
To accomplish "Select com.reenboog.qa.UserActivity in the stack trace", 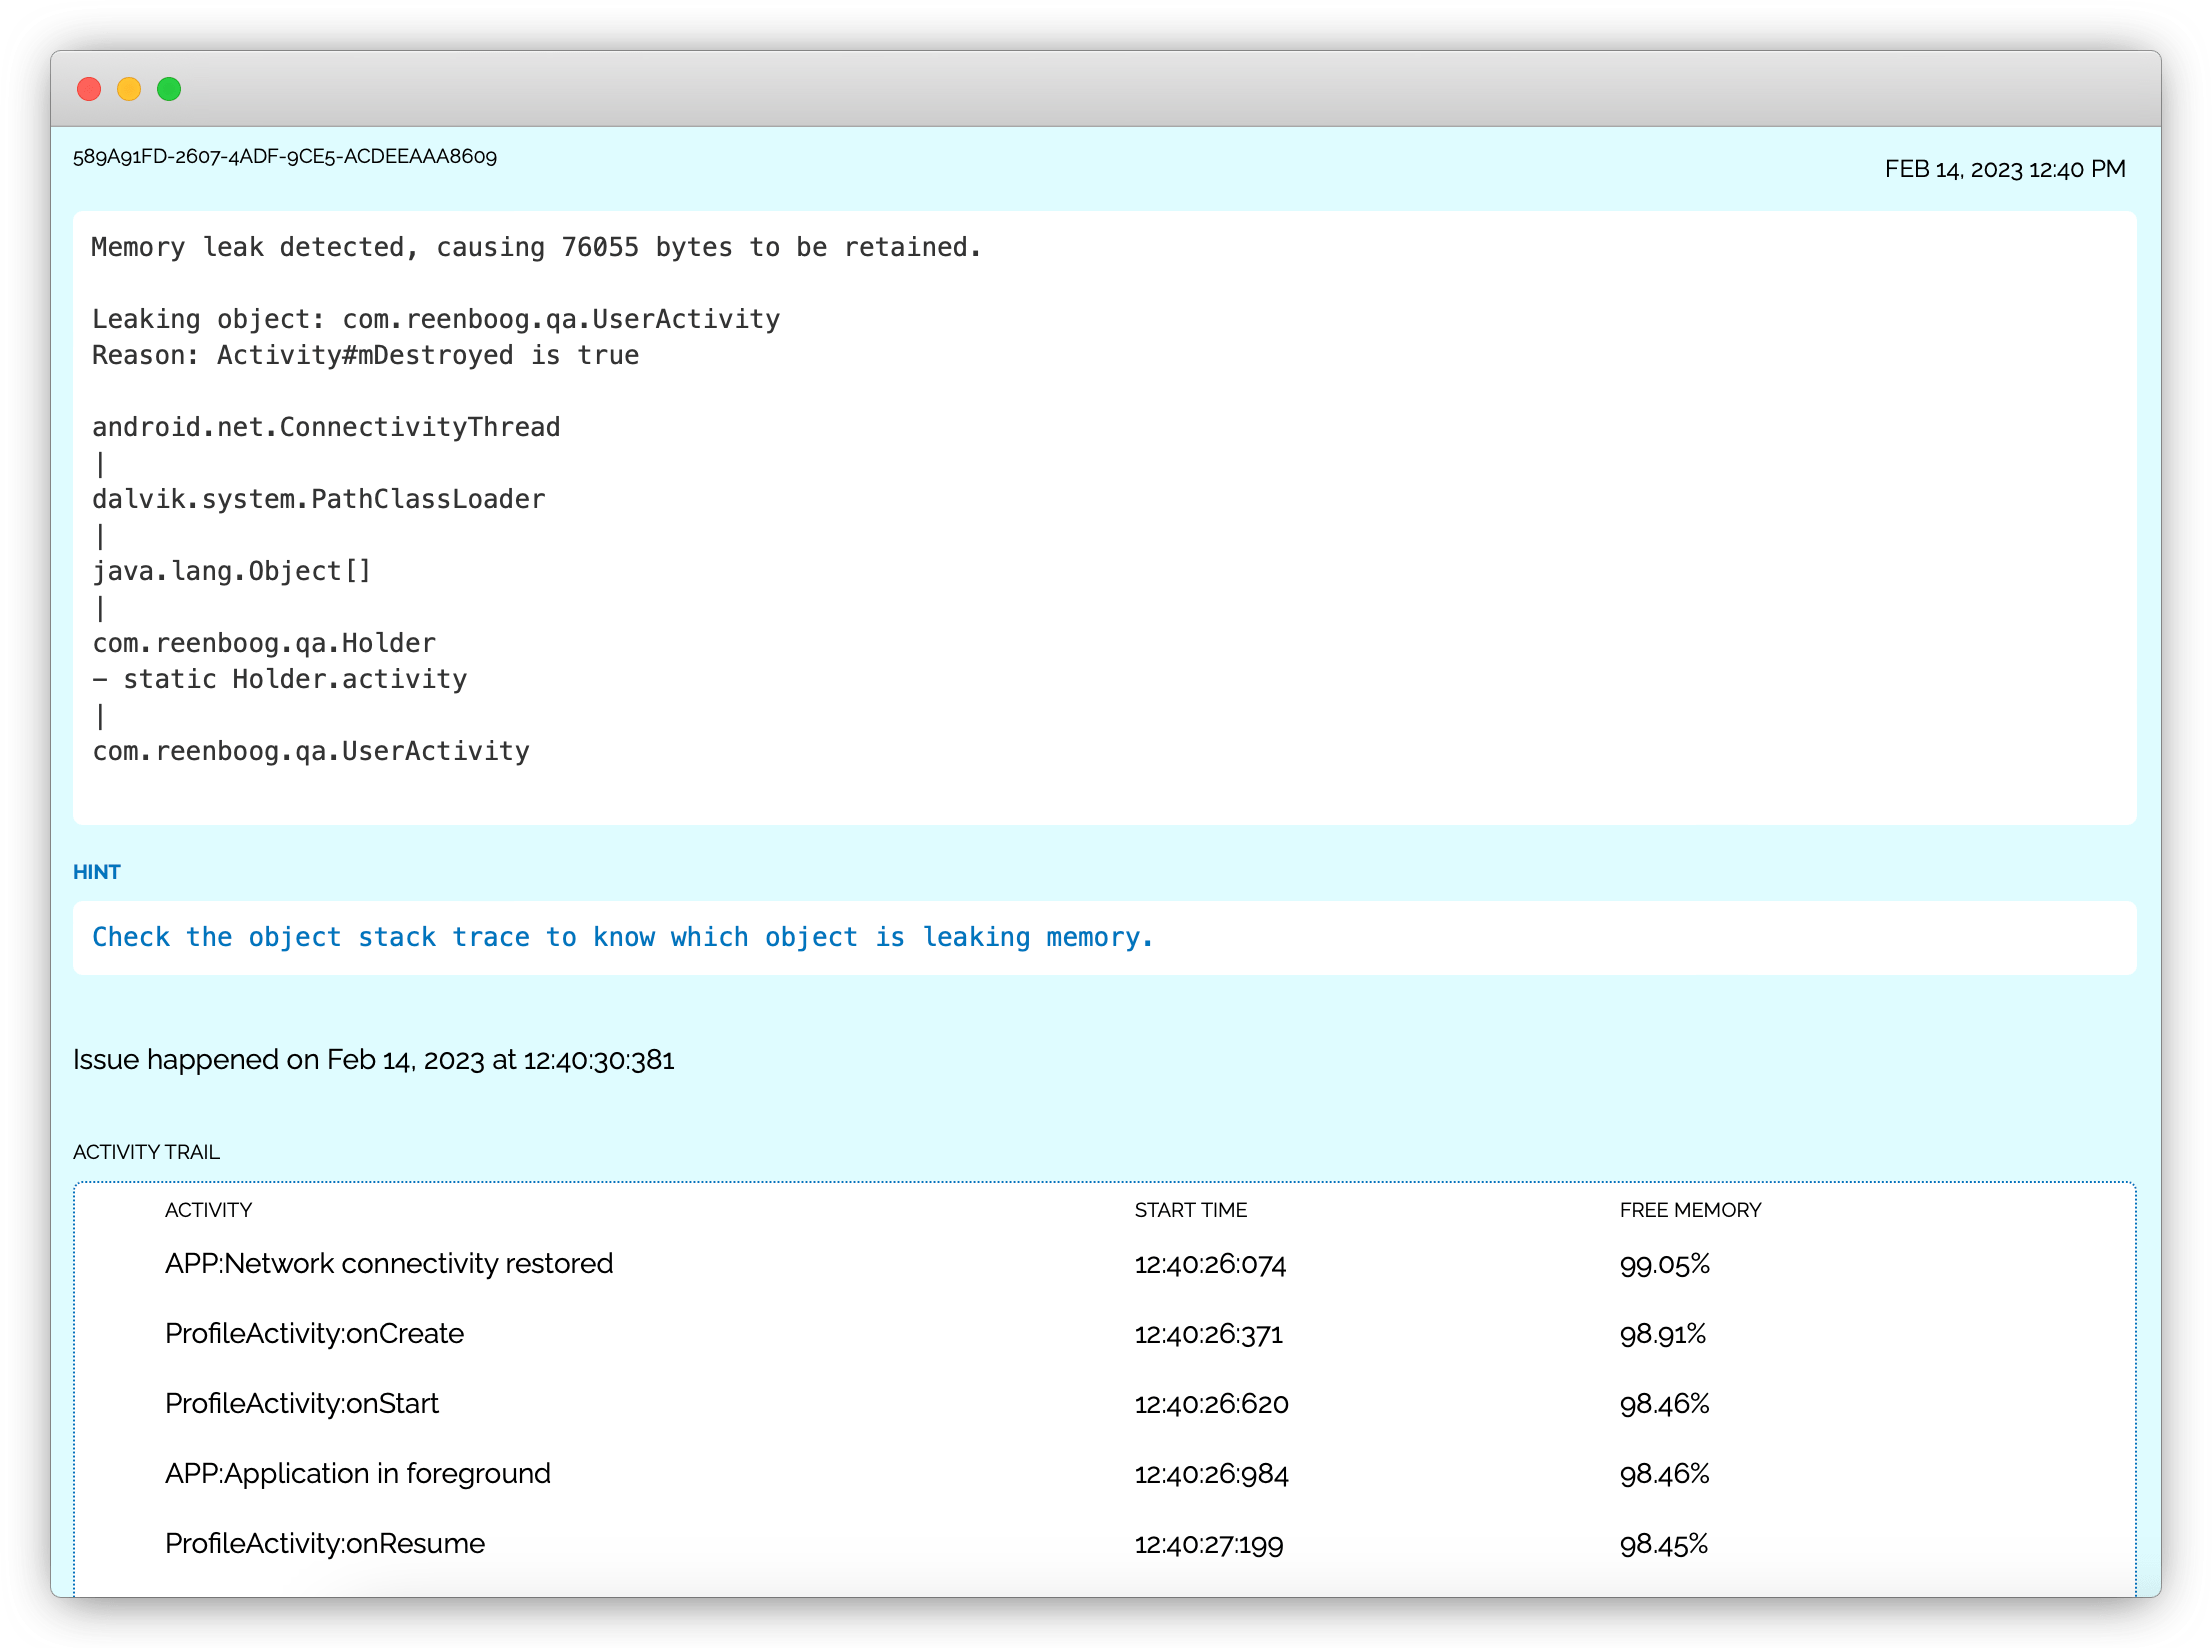I will pos(311,750).
